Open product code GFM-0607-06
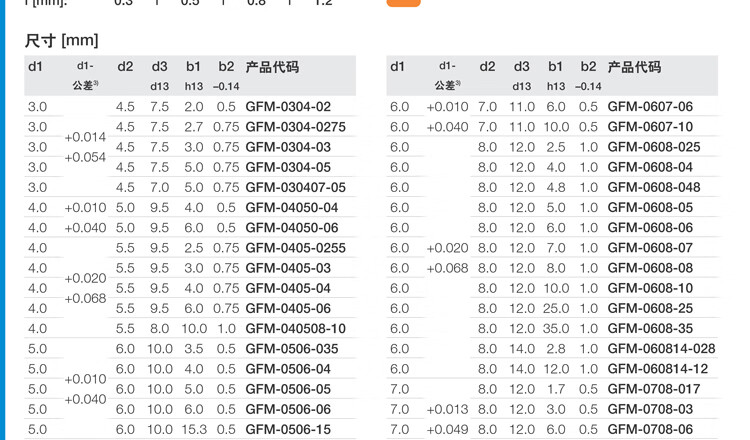Screen dimensions: 750x440 coord(650,107)
